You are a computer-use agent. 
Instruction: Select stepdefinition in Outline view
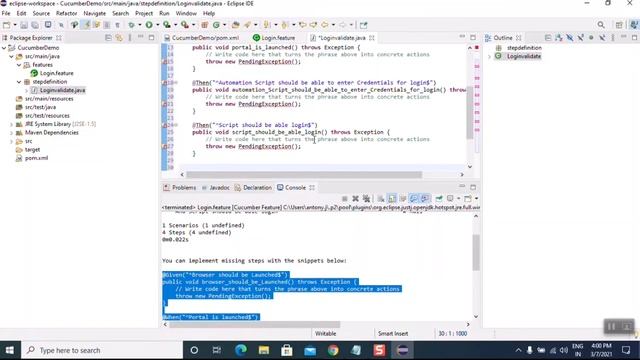524,48
